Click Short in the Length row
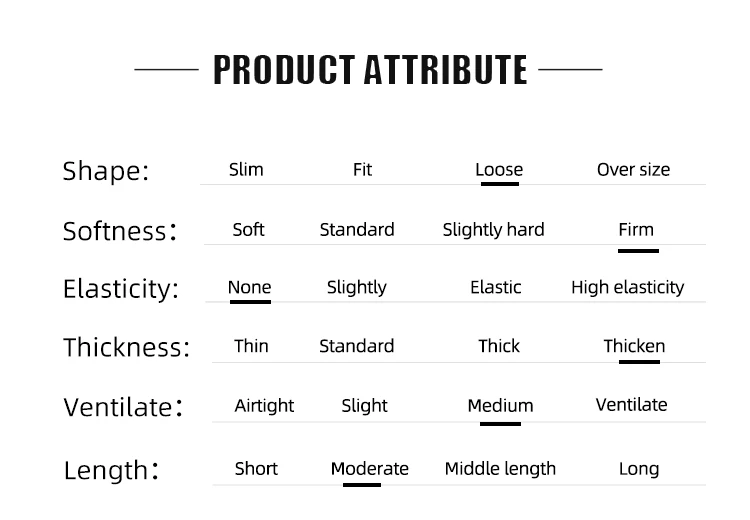Viewport: 750px width, 520px height. 256,469
